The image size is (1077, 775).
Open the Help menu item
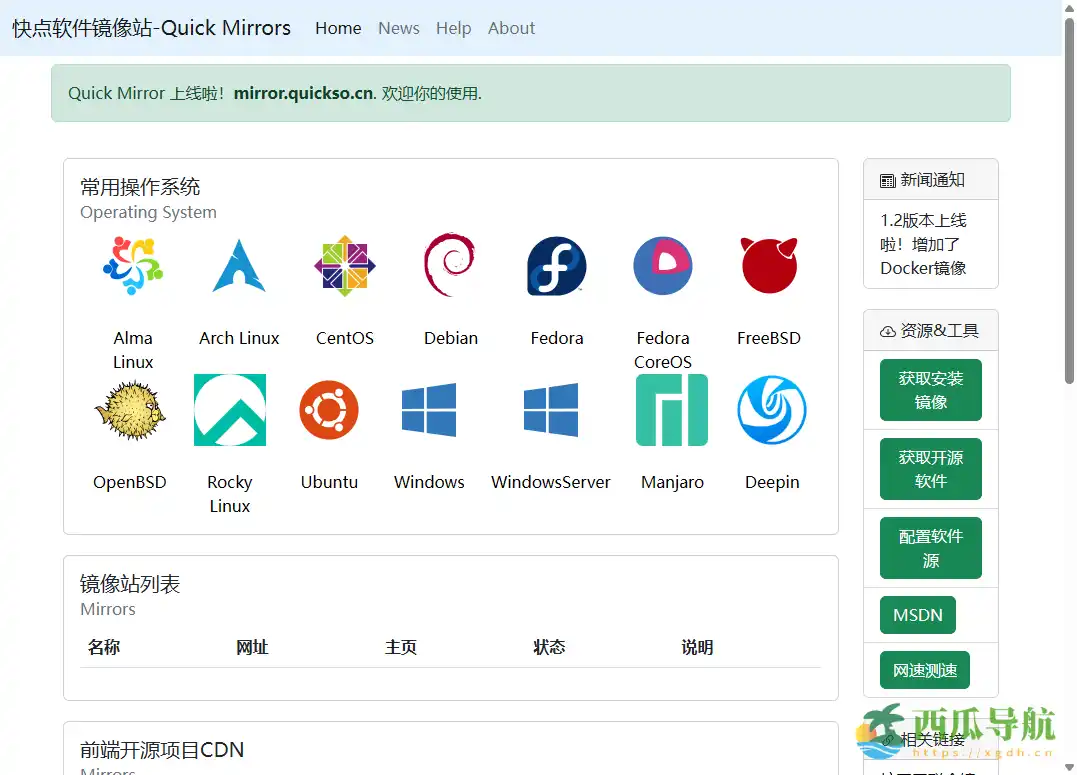(x=453, y=28)
